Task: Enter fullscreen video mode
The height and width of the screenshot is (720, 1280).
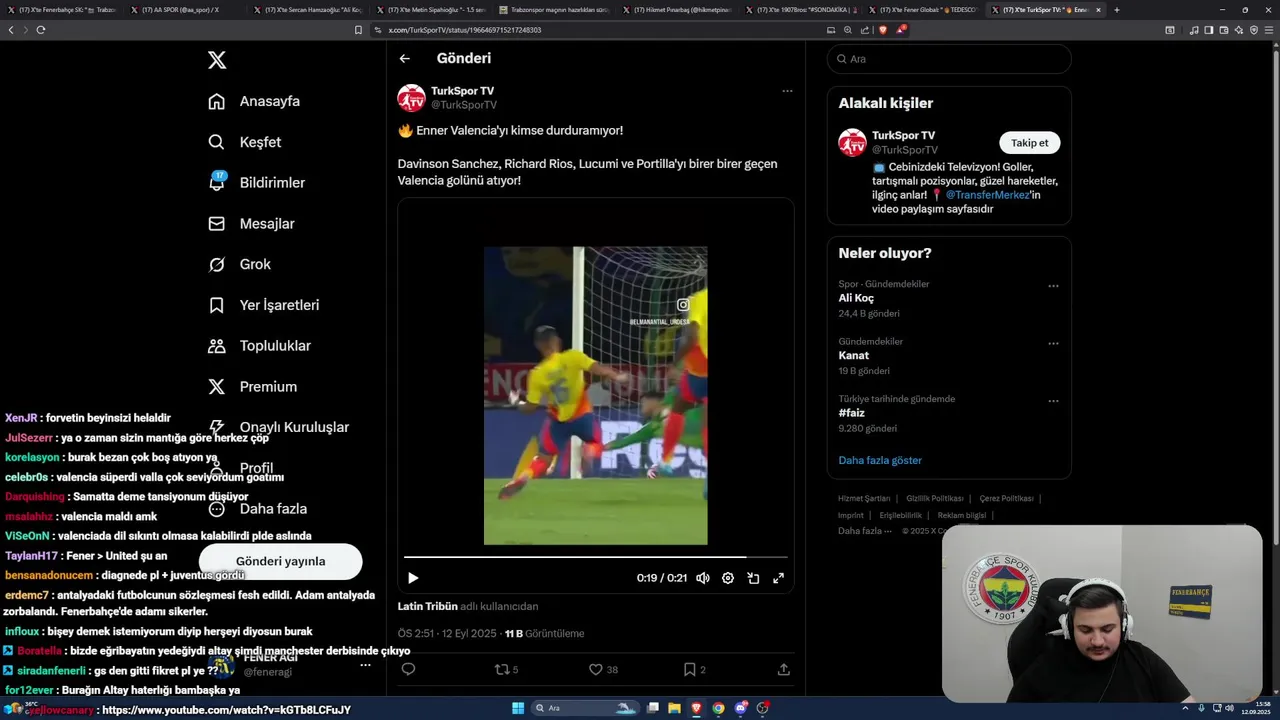Action: point(778,578)
